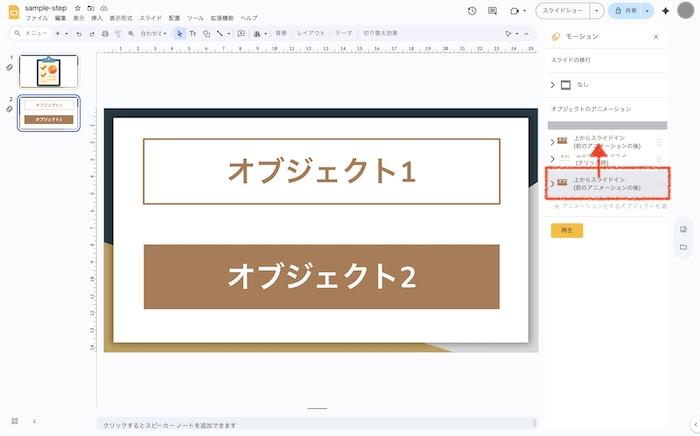The image size is (700, 436).
Task: Expand the highlighted last スライドイン animation
Action: [552, 183]
